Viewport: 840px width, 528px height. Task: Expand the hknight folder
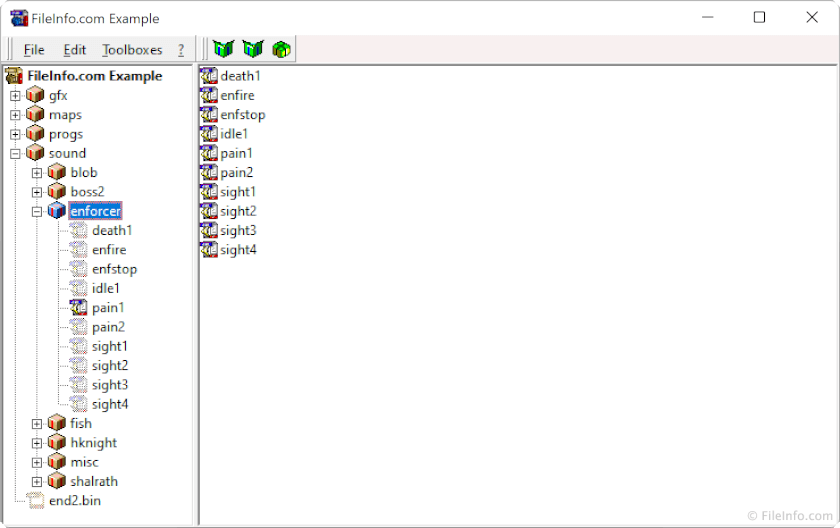pos(37,443)
